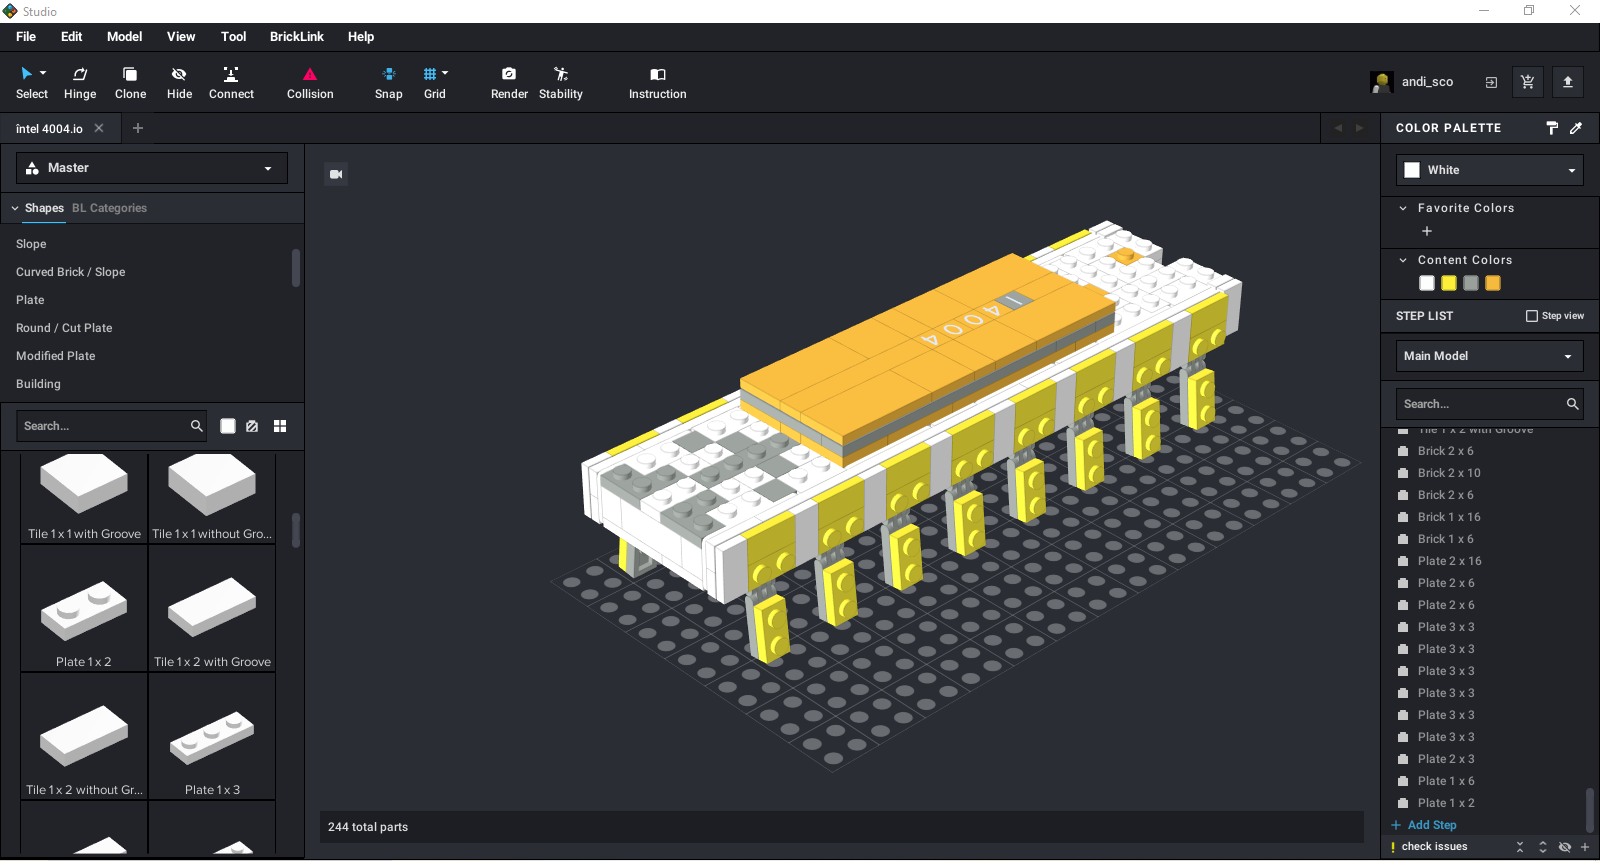Open the Model menu
The height and width of the screenshot is (861, 1600).
pos(124,37)
